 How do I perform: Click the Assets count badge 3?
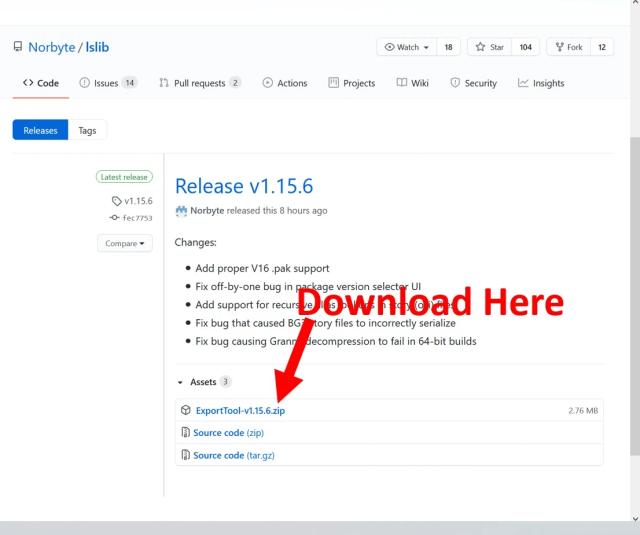tap(225, 382)
